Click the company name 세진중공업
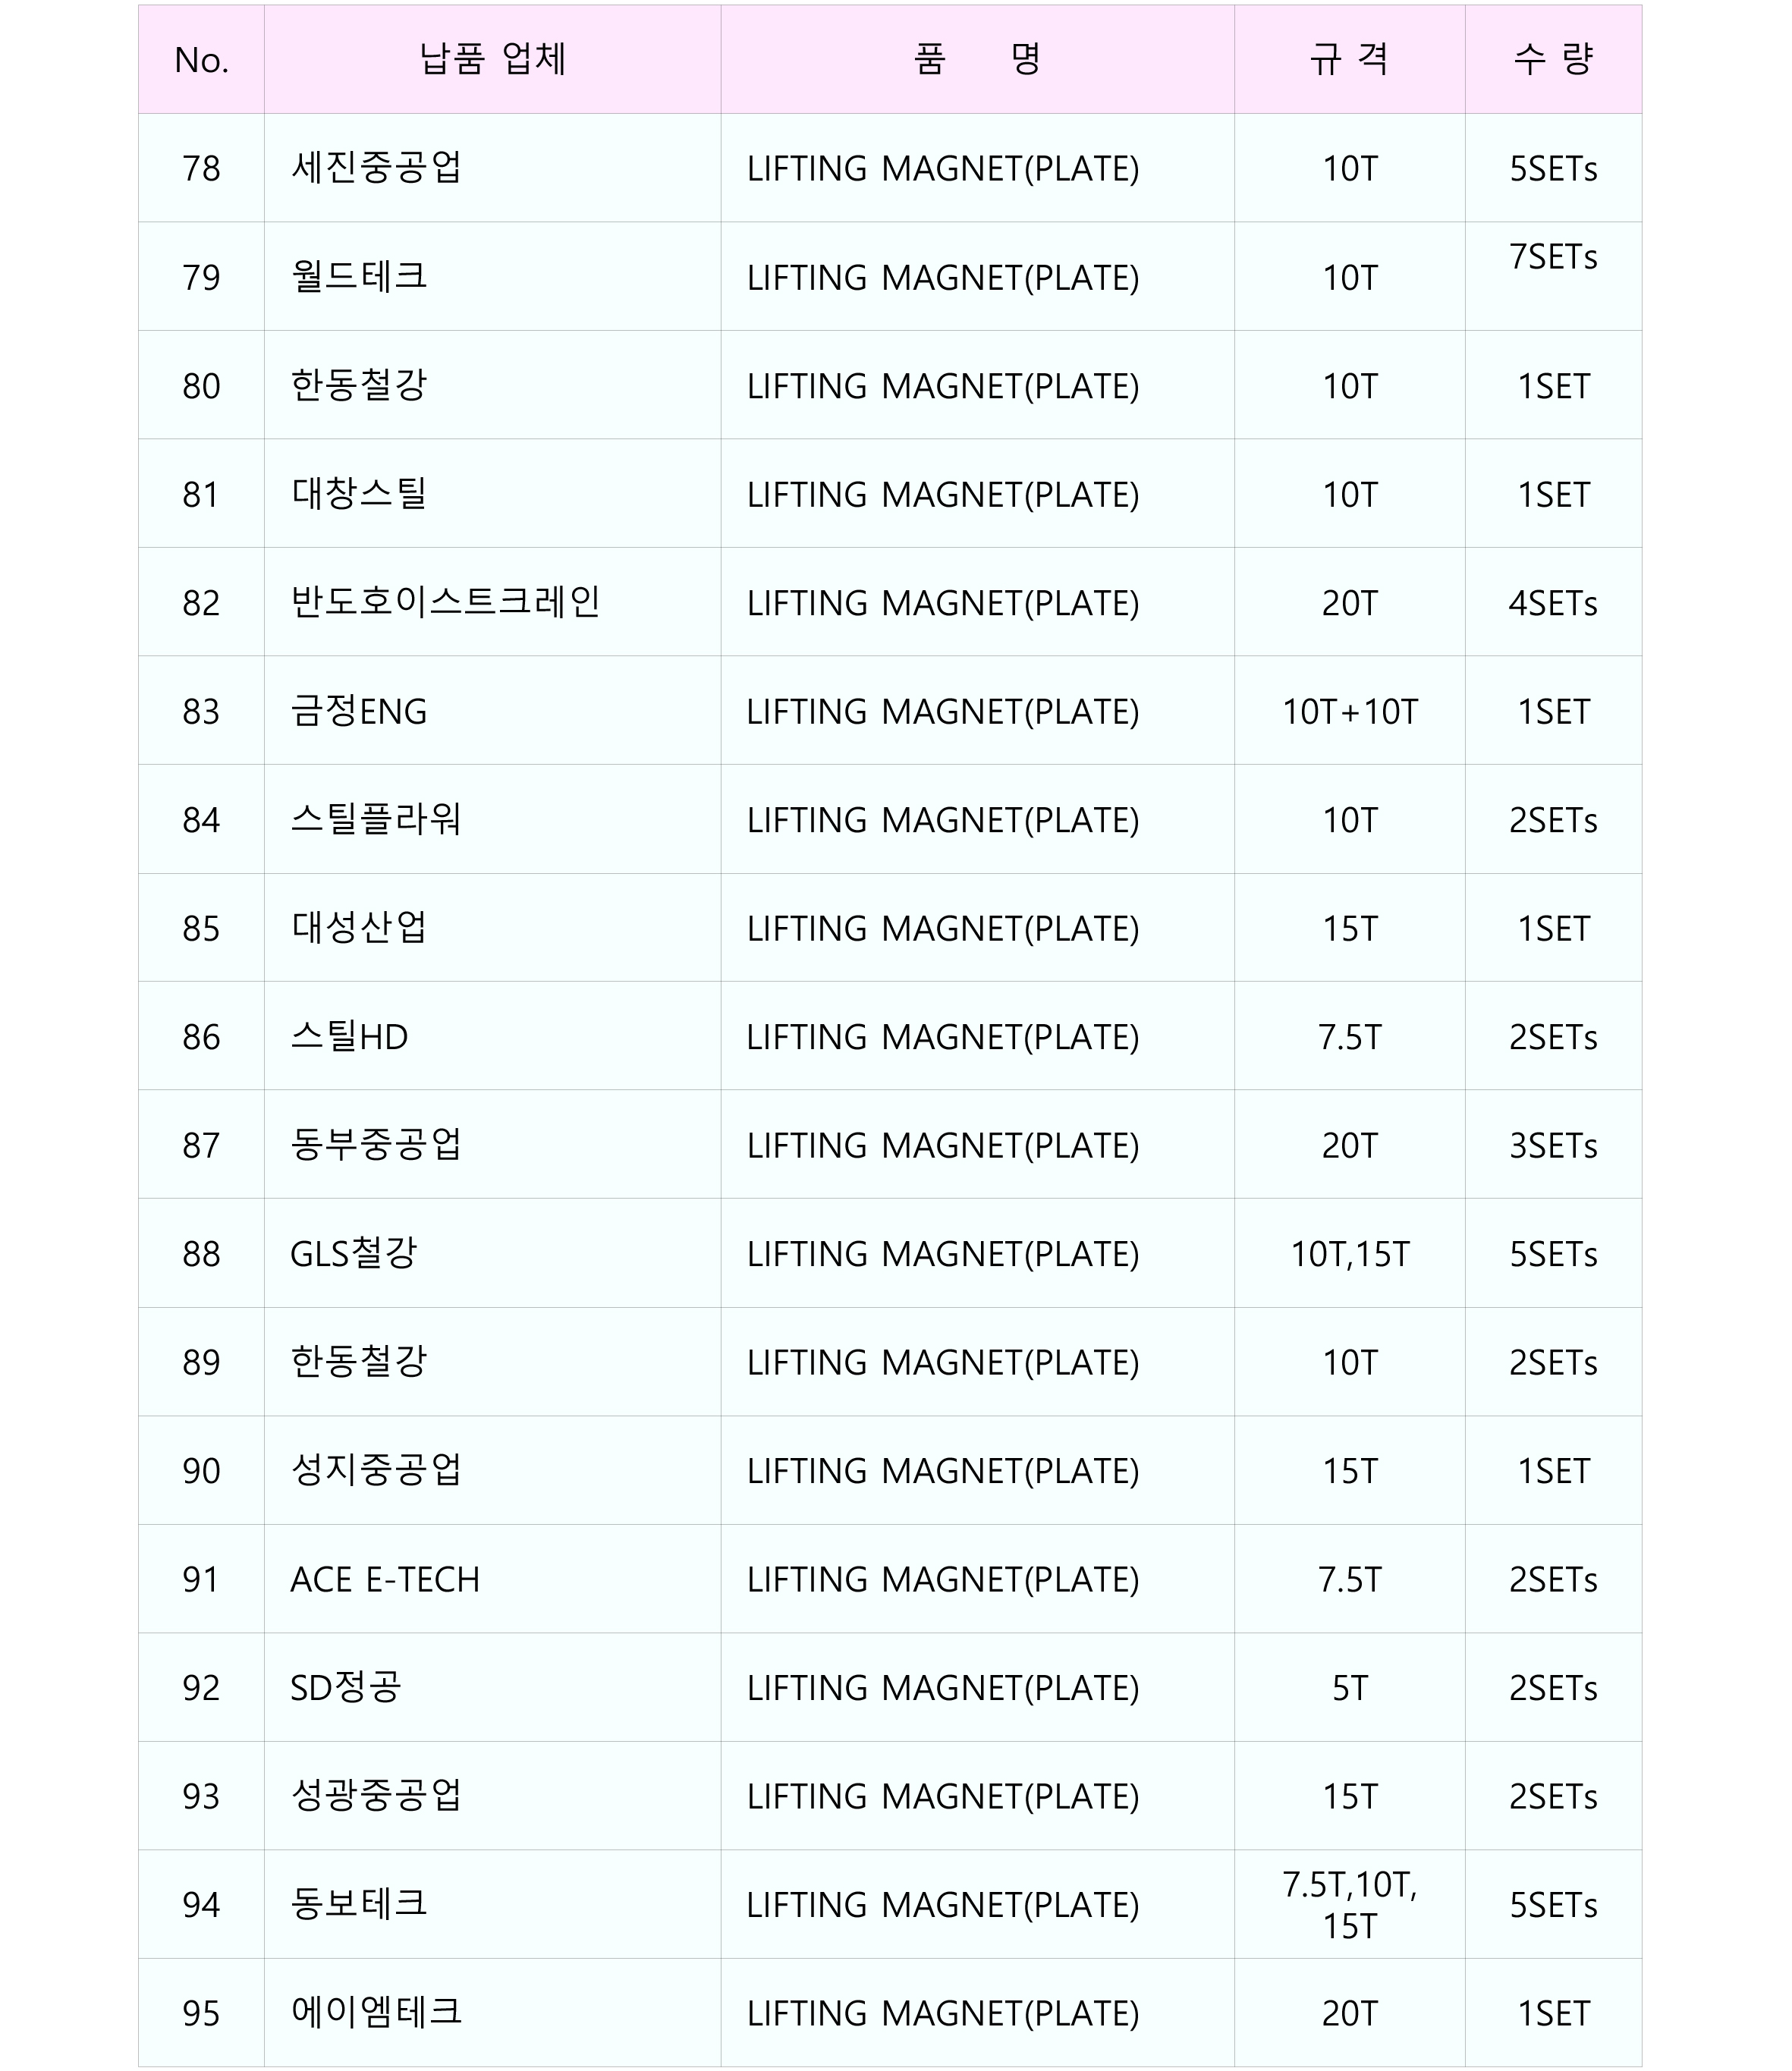The height and width of the screenshot is (2071, 1792). pyautogui.click(x=376, y=168)
